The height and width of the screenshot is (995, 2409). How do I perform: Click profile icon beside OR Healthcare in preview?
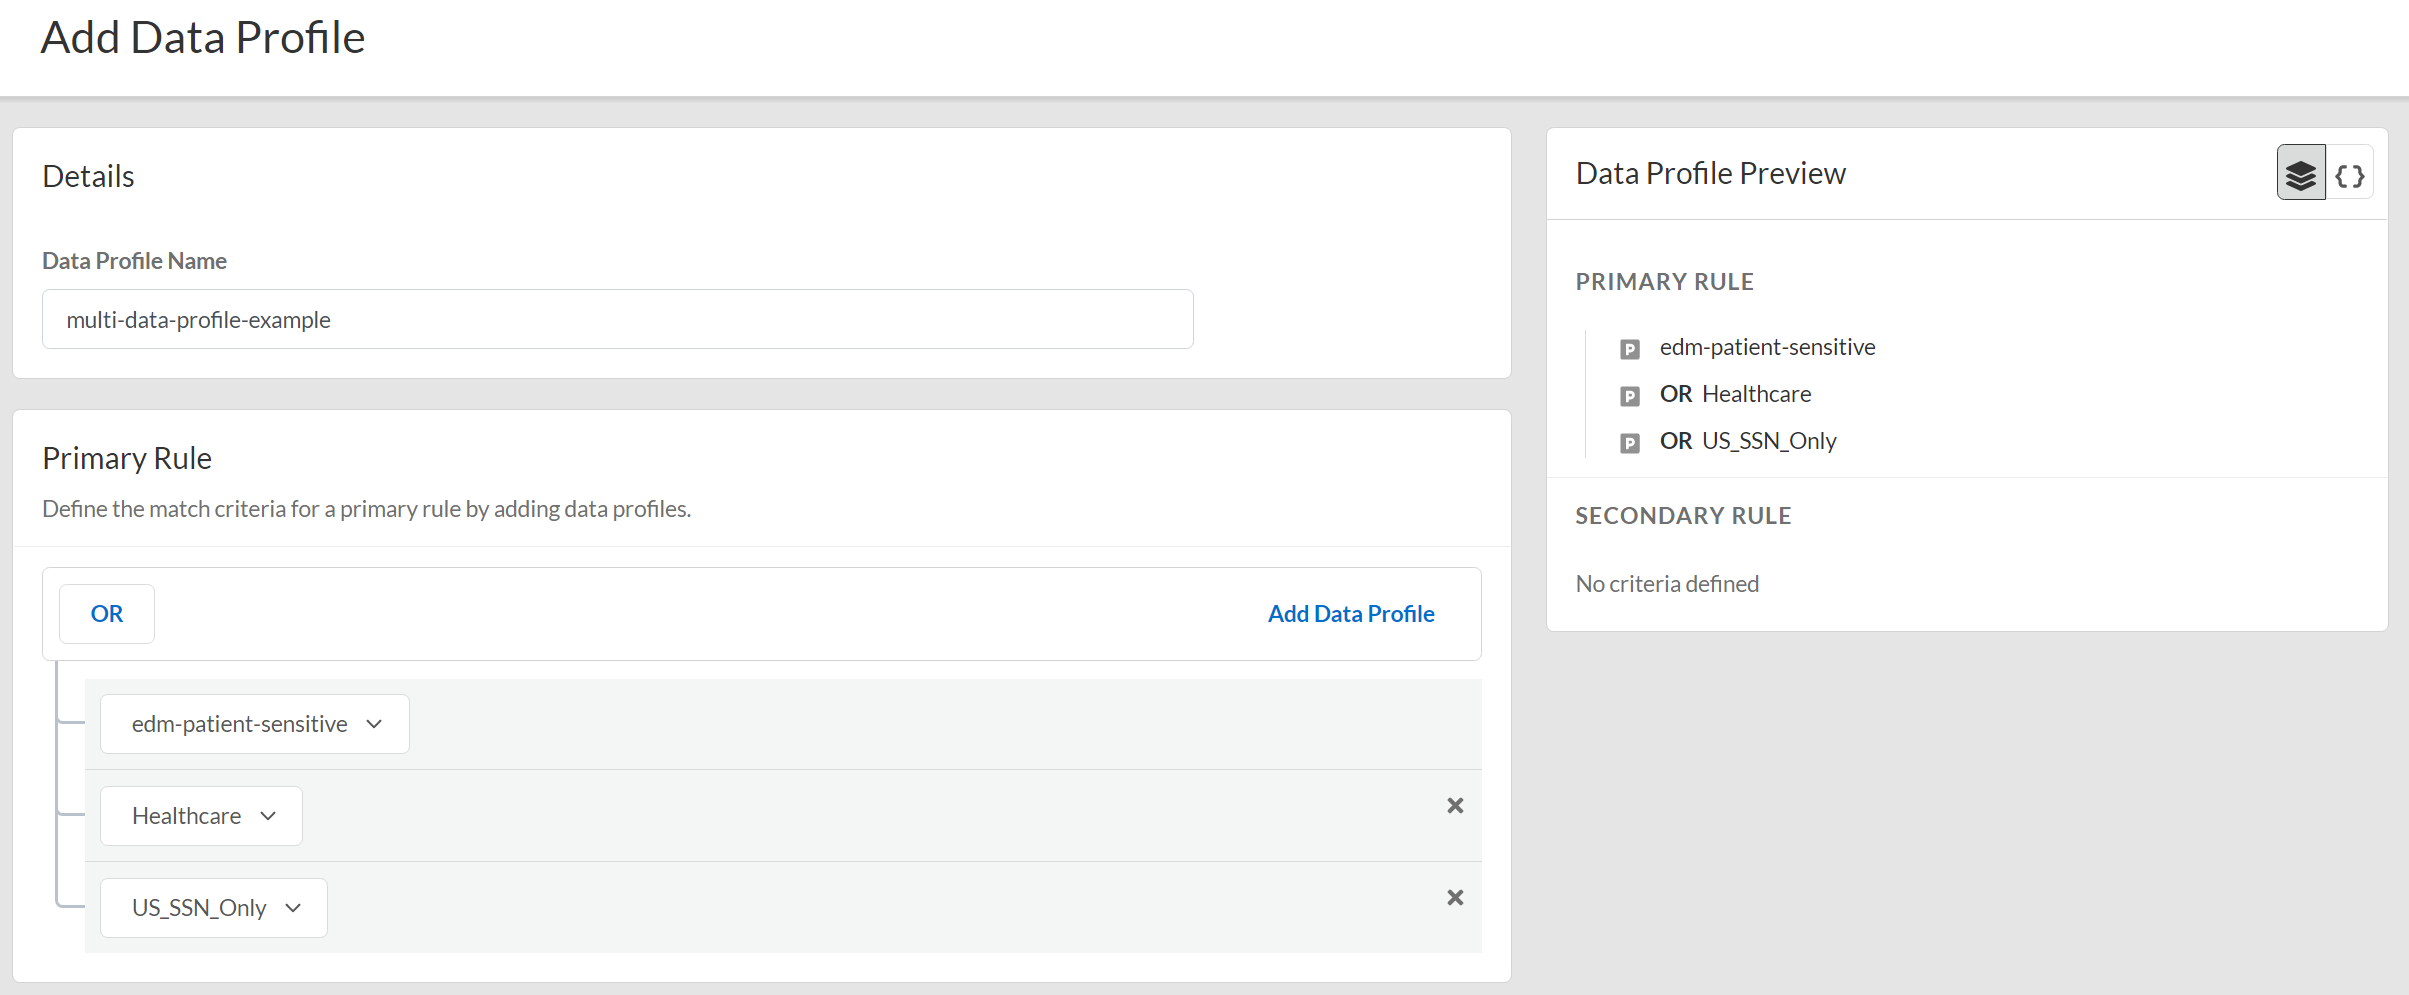(x=1630, y=396)
